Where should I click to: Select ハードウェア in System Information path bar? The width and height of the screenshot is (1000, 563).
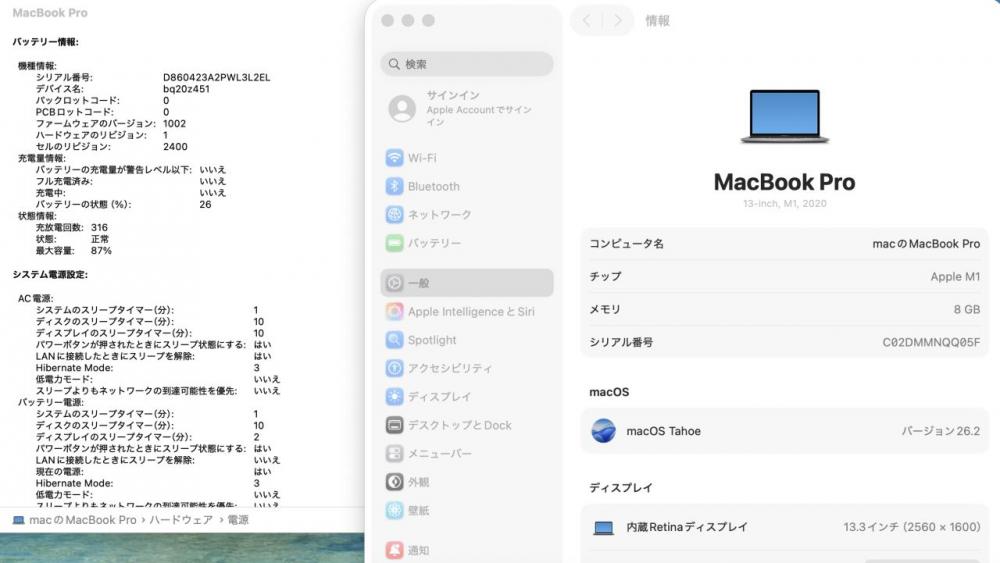point(180,520)
